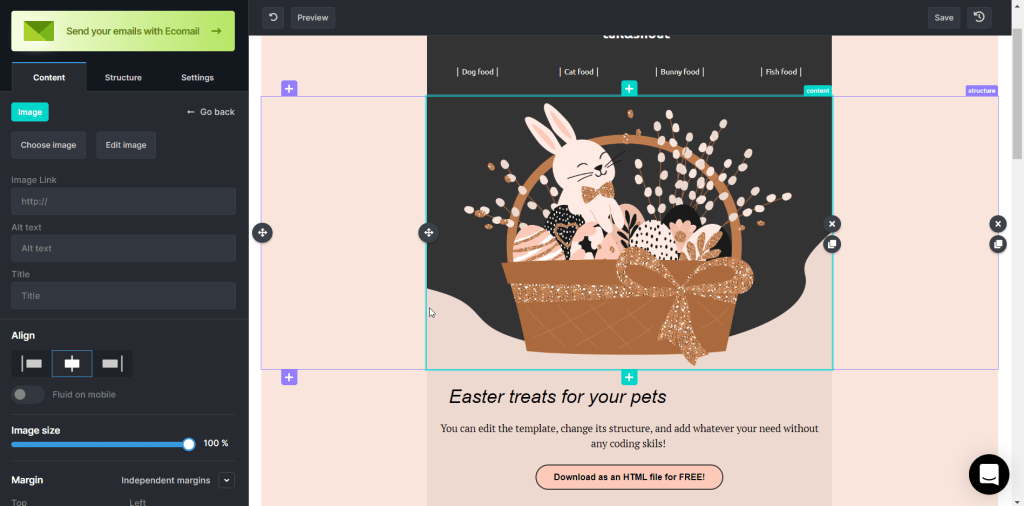Open version history clock icon
The image size is (1024, 506).
point(979,18)
